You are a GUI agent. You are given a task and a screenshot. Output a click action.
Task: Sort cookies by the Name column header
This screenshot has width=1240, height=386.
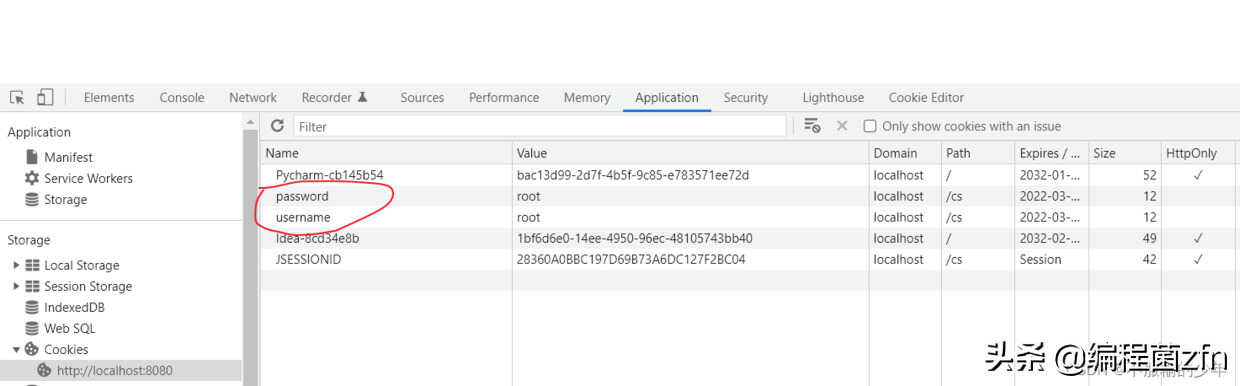(387, 153)
